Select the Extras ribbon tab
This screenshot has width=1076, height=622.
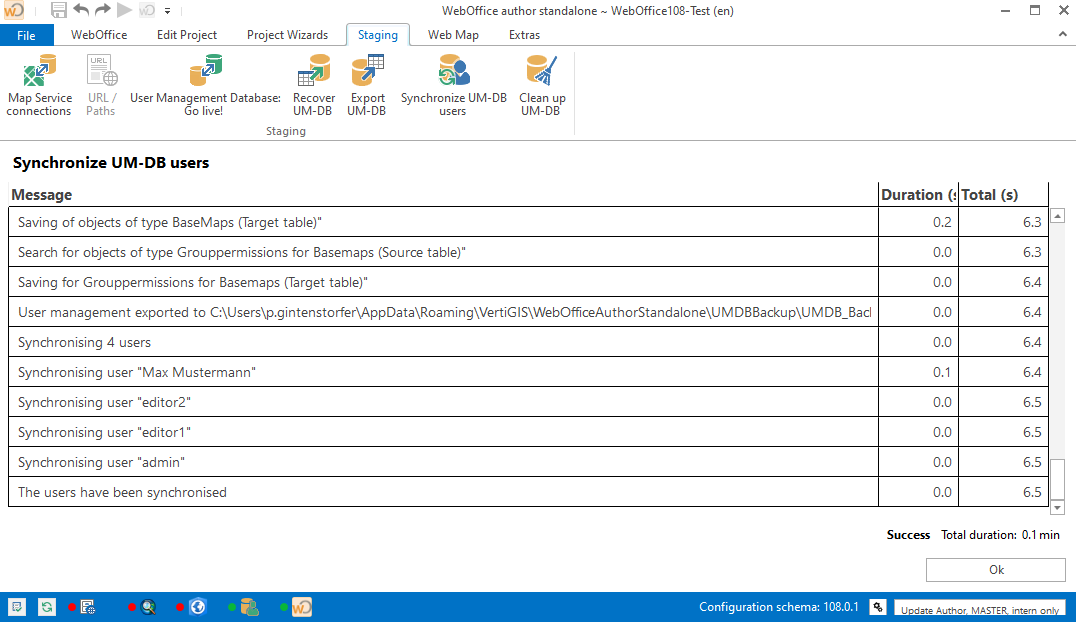coord(524,34)
